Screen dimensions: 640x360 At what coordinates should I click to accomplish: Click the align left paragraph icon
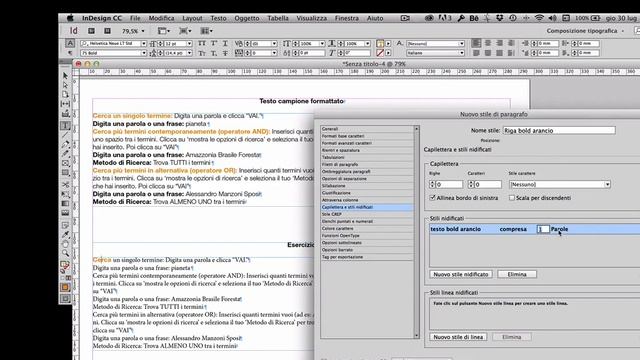[476, 43]
